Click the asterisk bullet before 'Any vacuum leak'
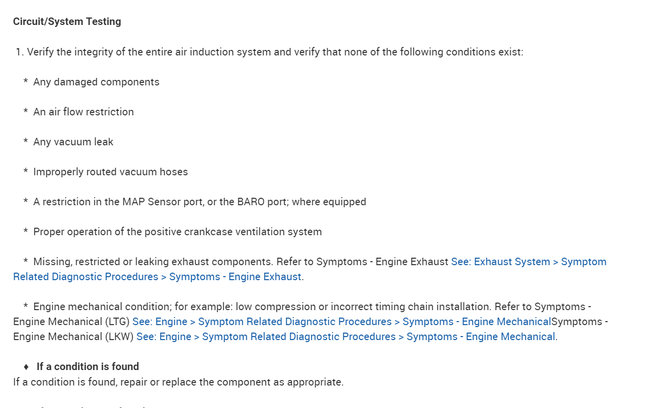The width and height of the screenshot is (650, 408). tap(25, 142)
